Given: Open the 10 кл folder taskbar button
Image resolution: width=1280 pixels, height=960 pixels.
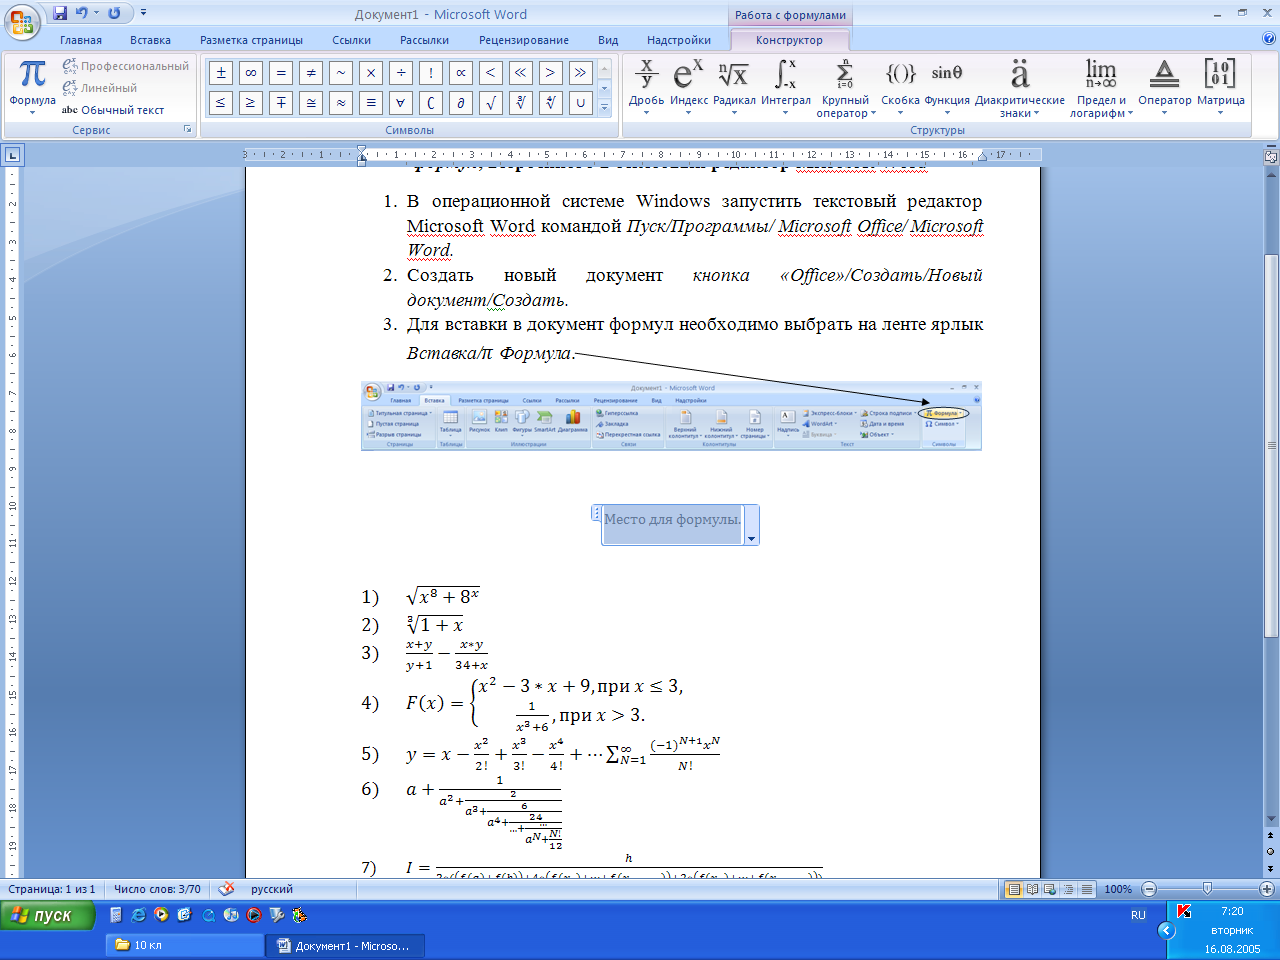Looking at the screenshot, I should [x=184, y=945].
